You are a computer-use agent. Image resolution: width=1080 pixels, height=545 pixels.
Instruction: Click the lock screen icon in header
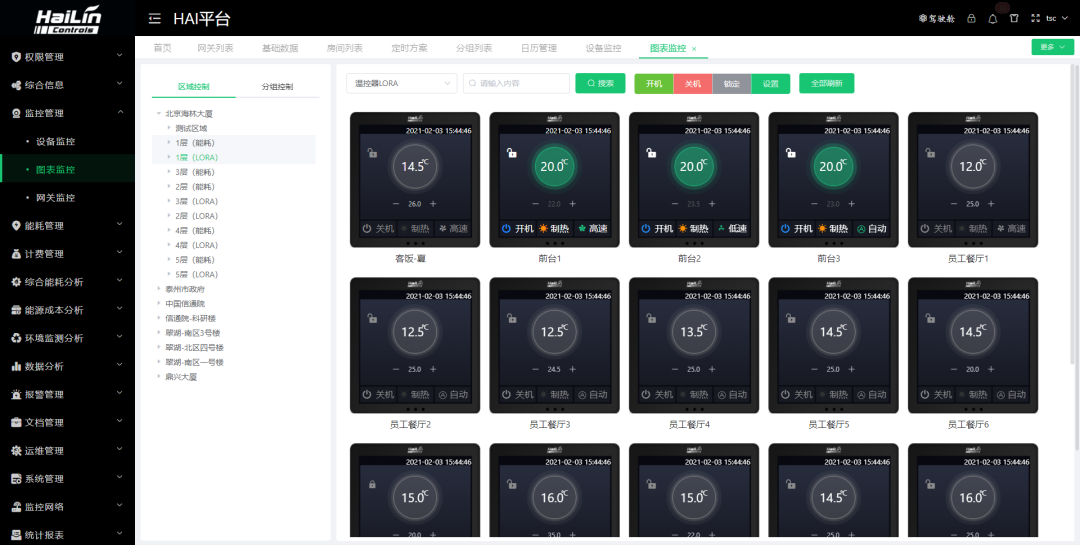(x=971, y=18)
